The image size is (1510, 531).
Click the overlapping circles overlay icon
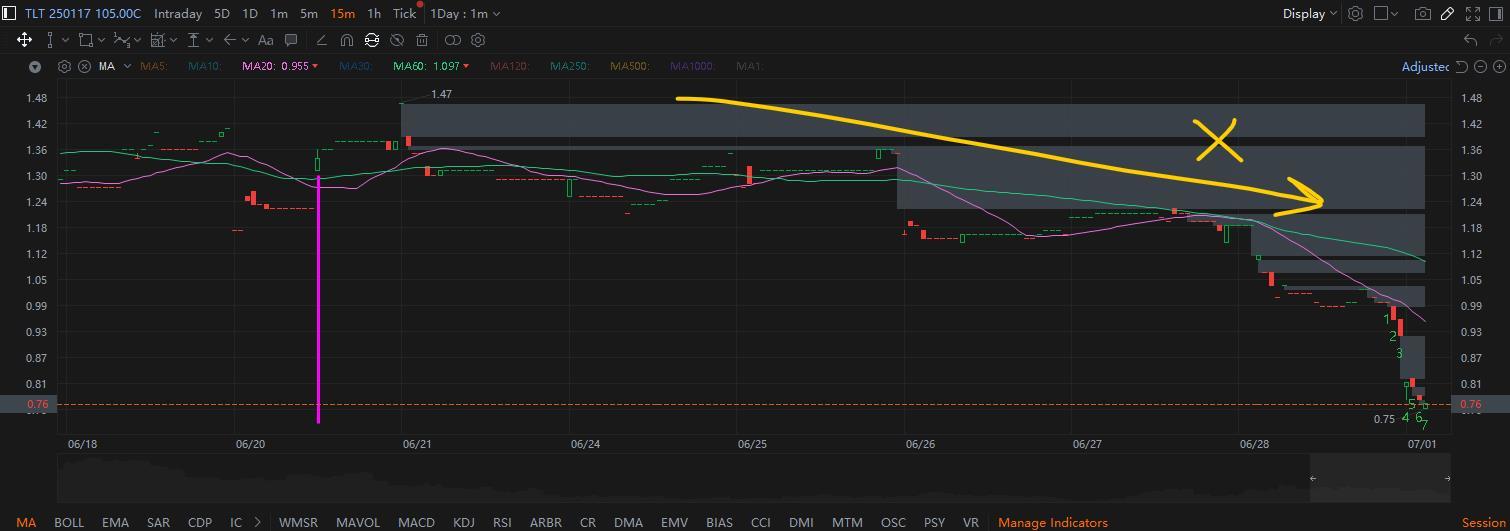coord(453,40)
